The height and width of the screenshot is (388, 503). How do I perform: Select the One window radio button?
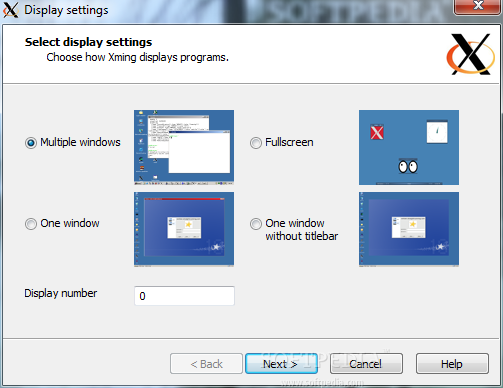point(31,224)
